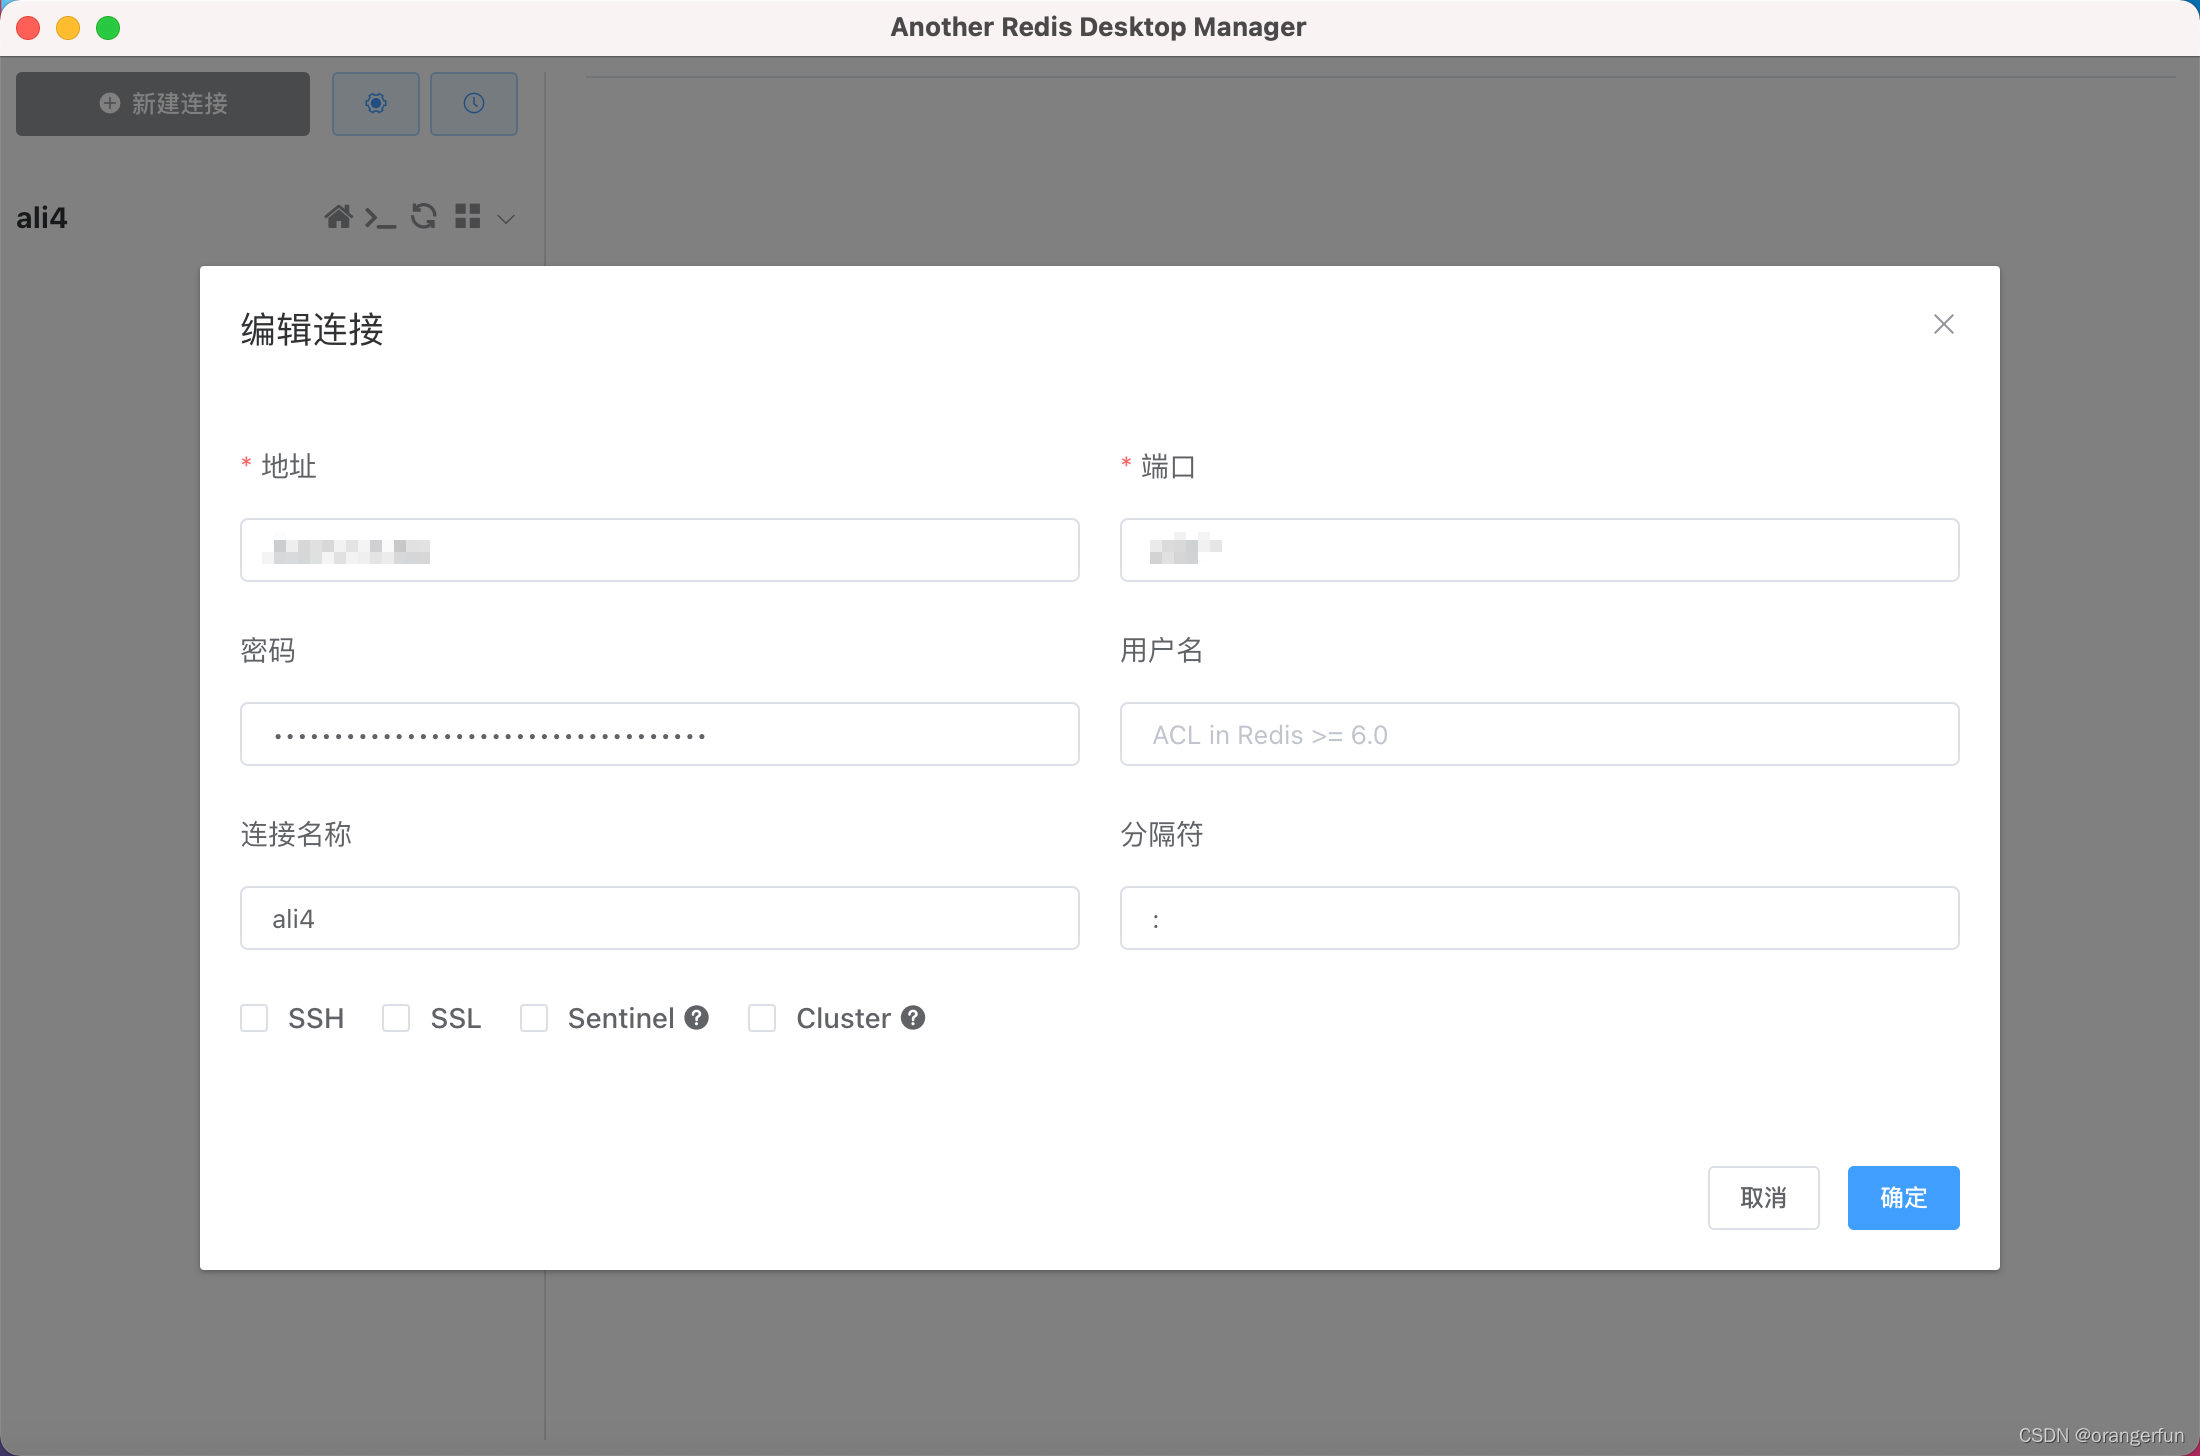The image size is (2200, 1456).
Task: Focus the port (端口) input field
Action: pos(1540,550)
